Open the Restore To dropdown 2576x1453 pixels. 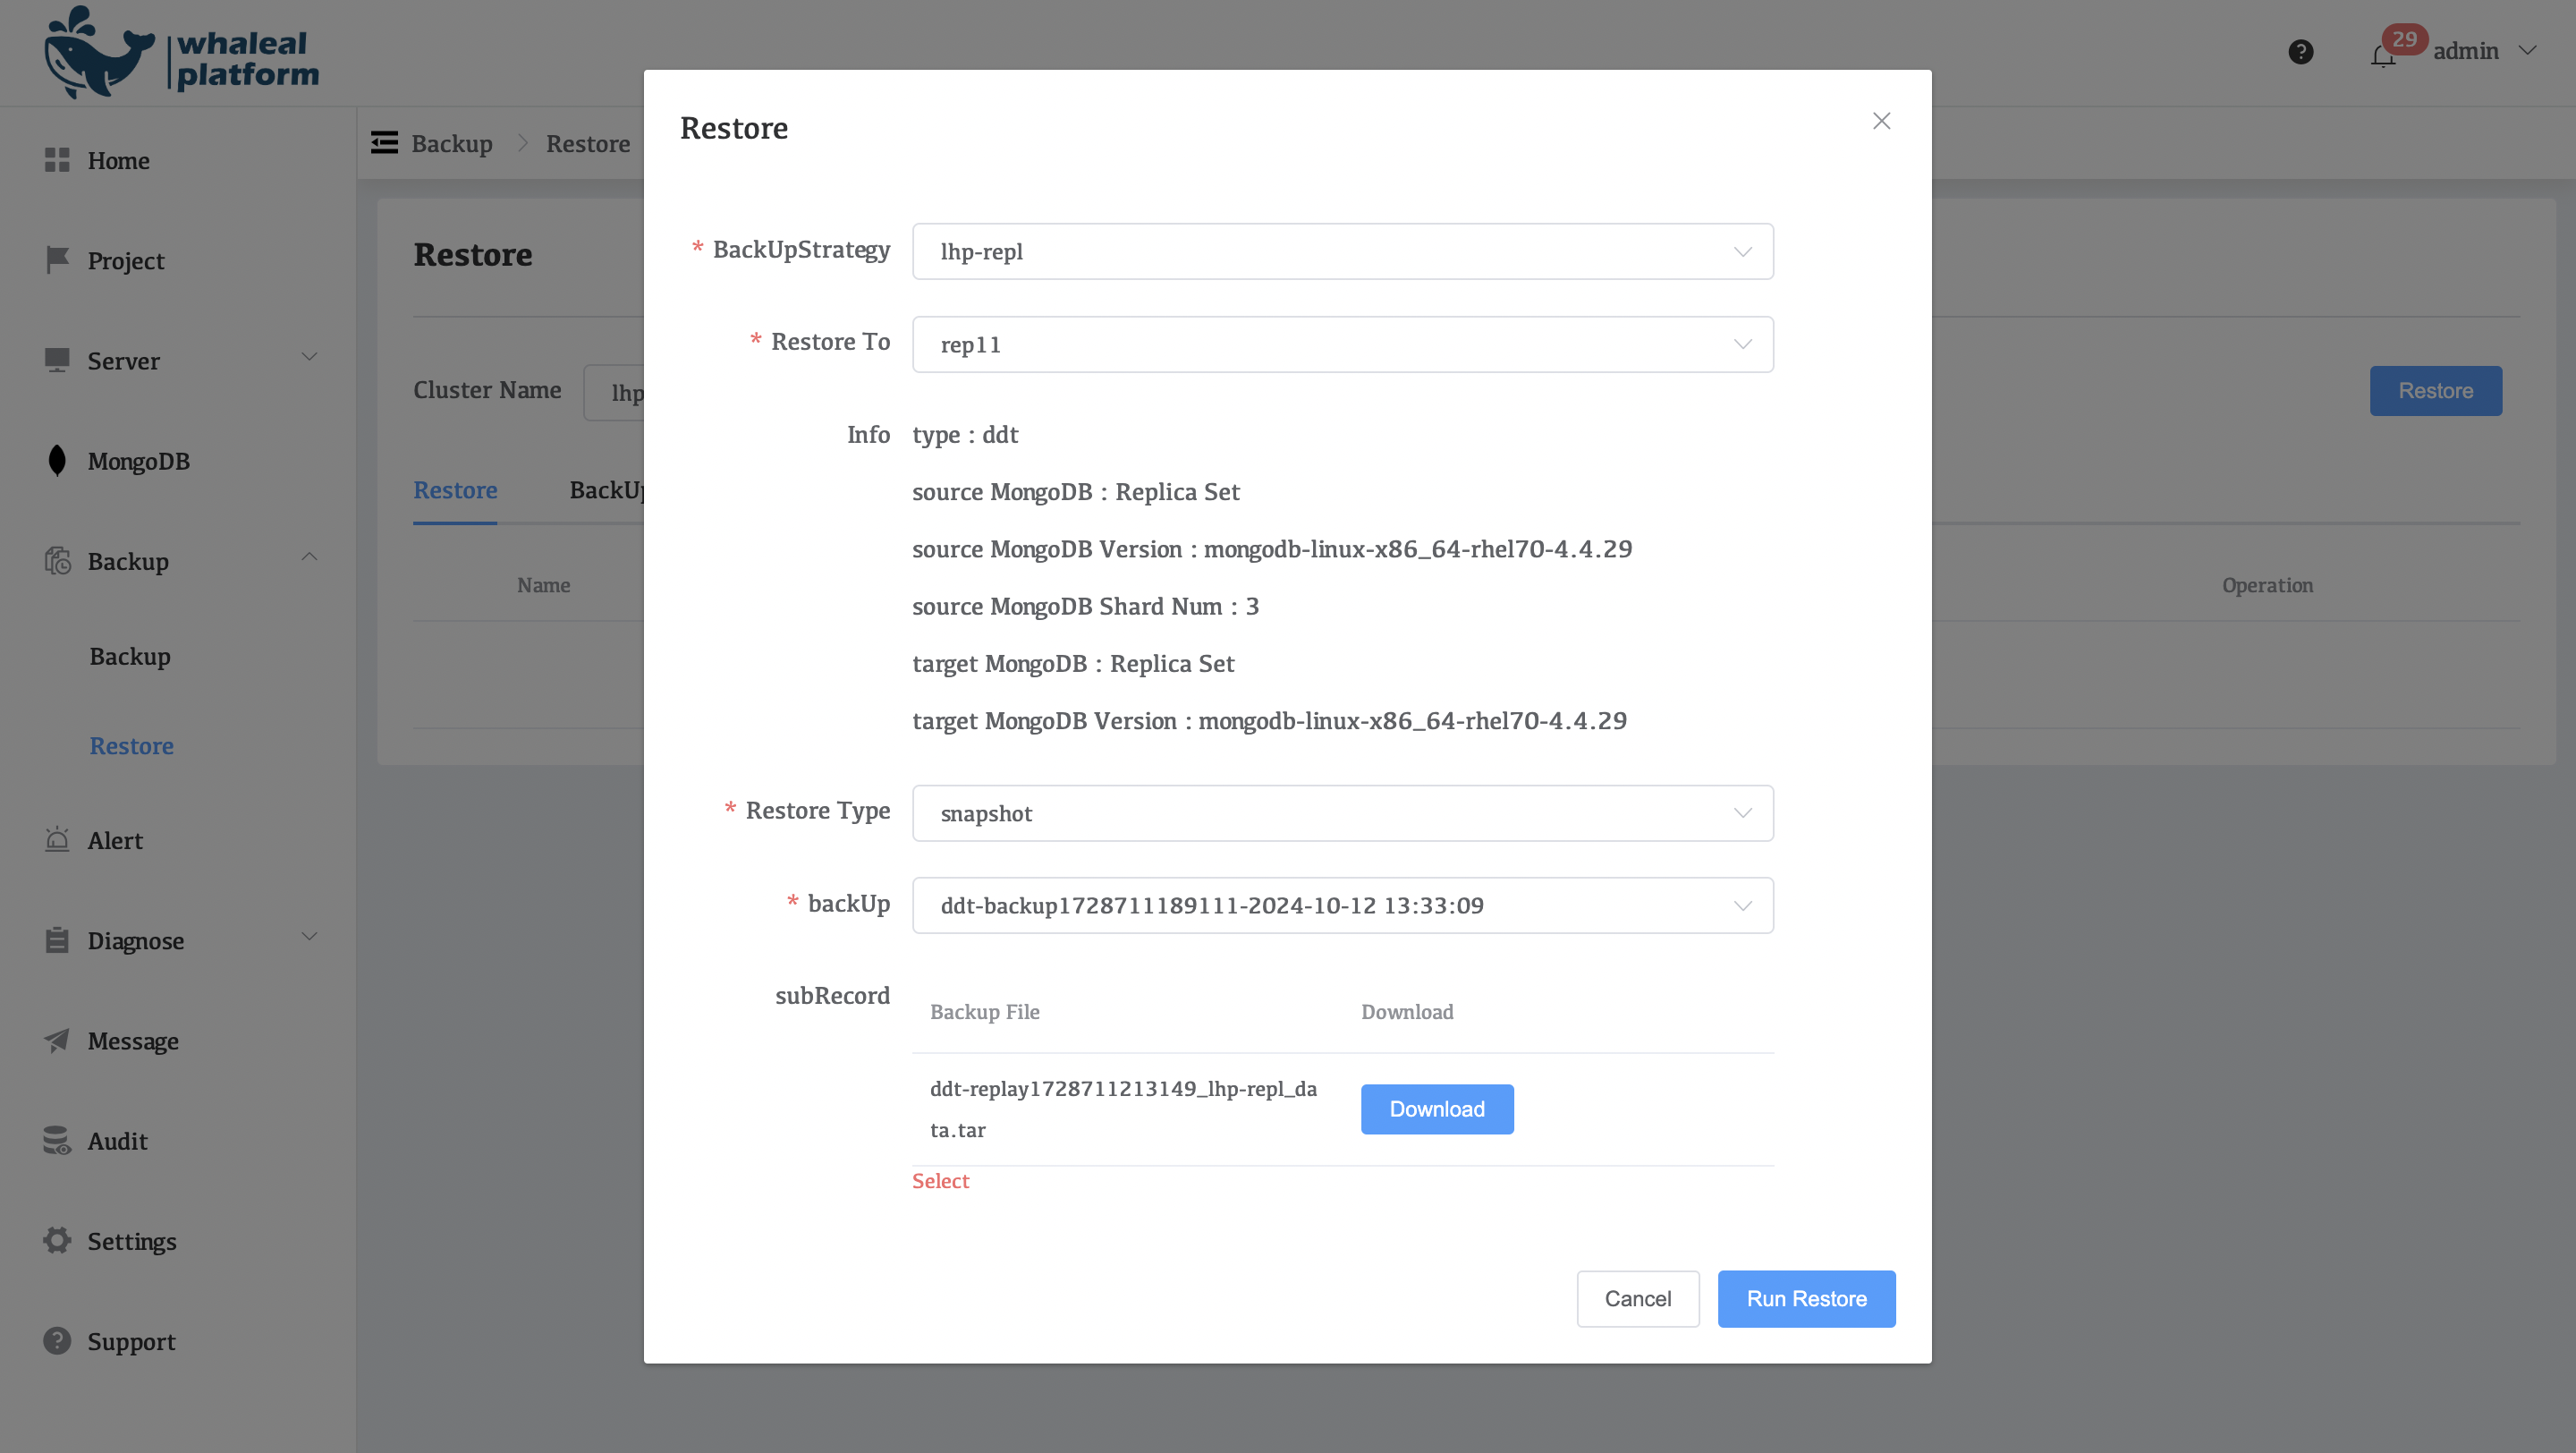pyautogui.click(x=1342, y=344)
